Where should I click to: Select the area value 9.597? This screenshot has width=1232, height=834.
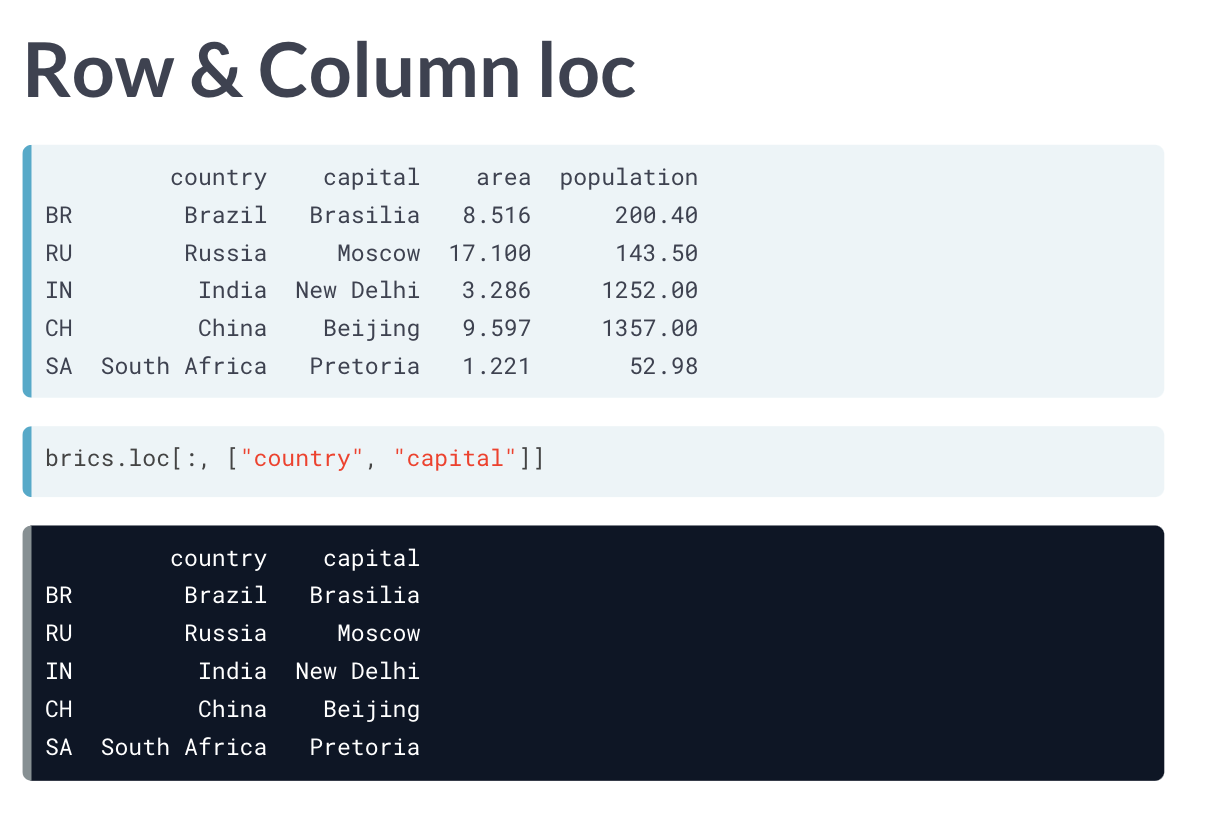[497, 328]
